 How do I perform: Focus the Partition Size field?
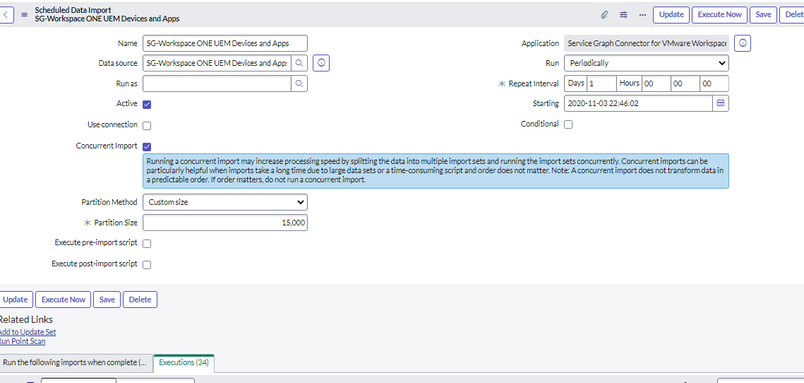pyautogui.click(x=225, y=223)
